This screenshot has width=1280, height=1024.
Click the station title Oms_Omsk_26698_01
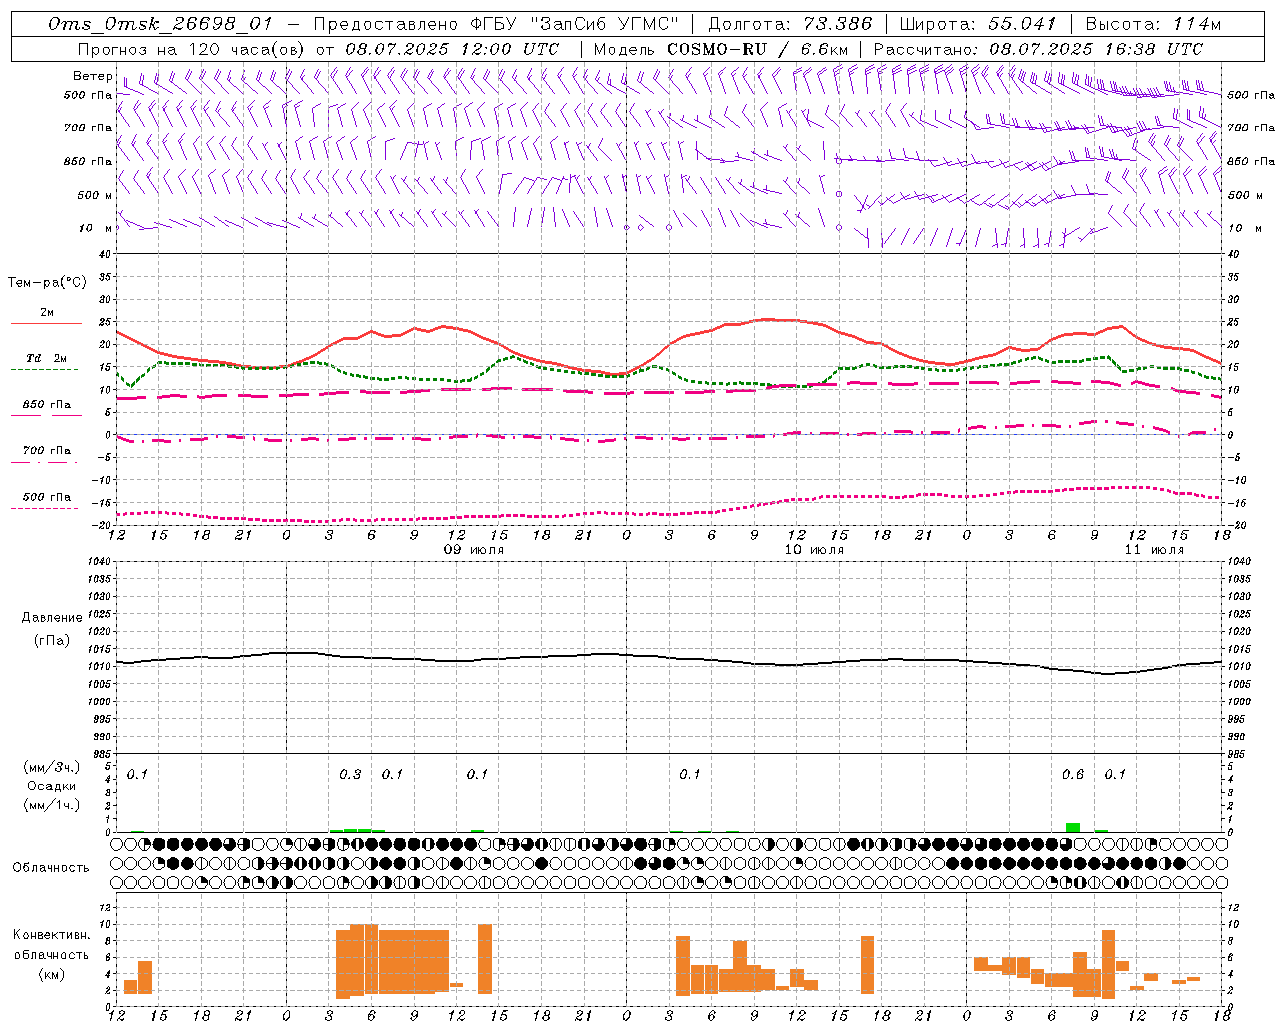159,24
